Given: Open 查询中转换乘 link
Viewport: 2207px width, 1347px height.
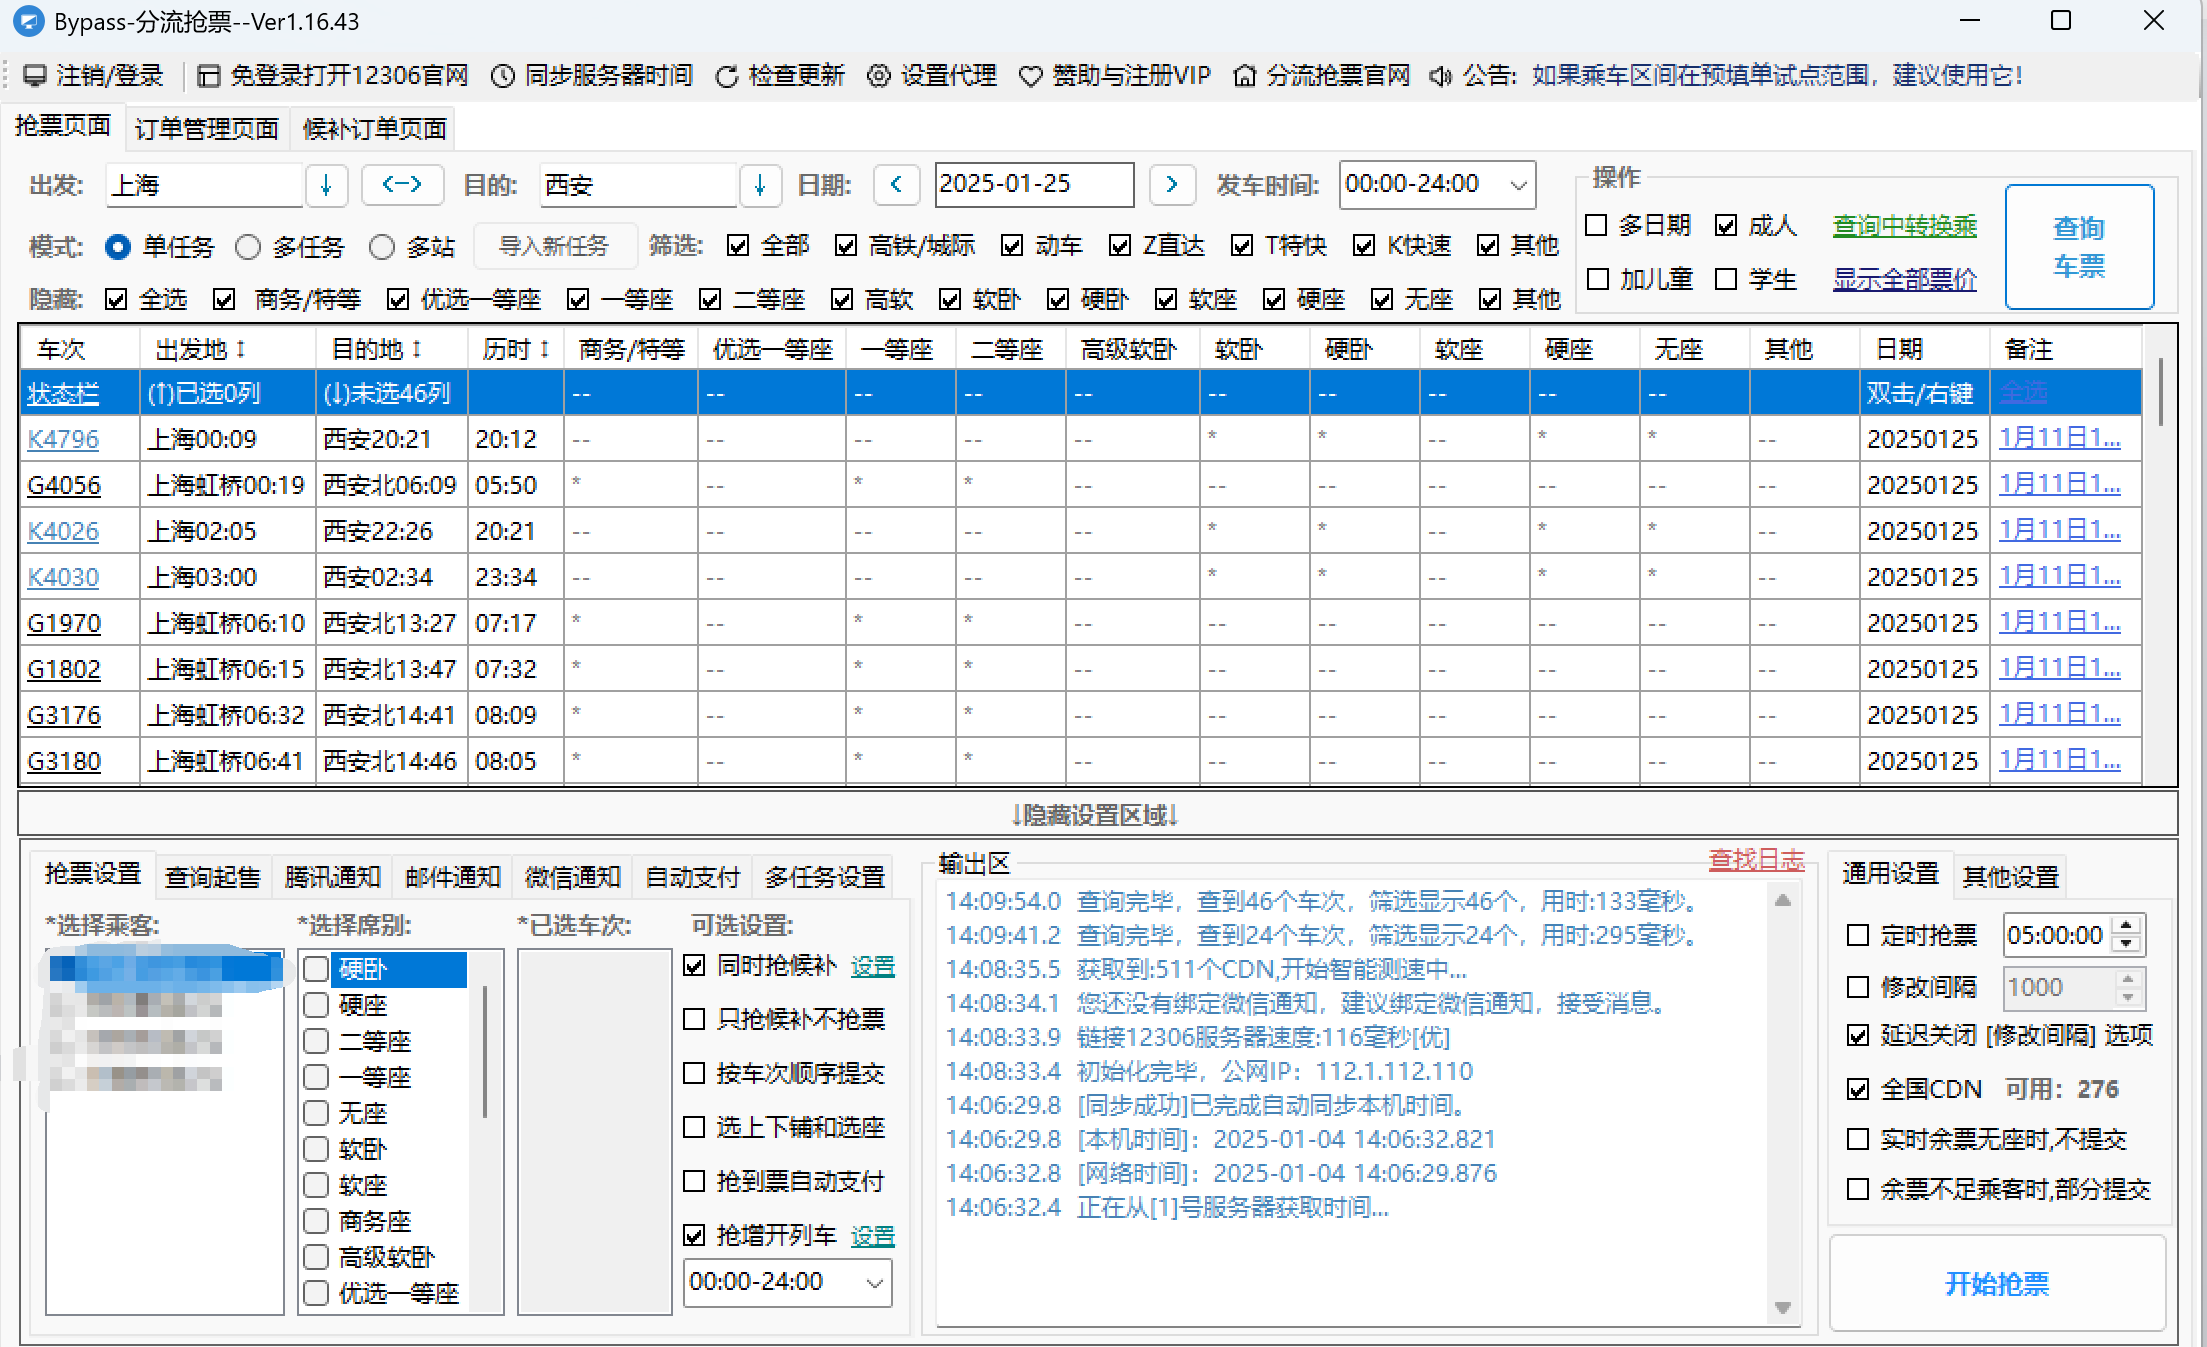Looking at the screenshot, I should click(1905, 226).
